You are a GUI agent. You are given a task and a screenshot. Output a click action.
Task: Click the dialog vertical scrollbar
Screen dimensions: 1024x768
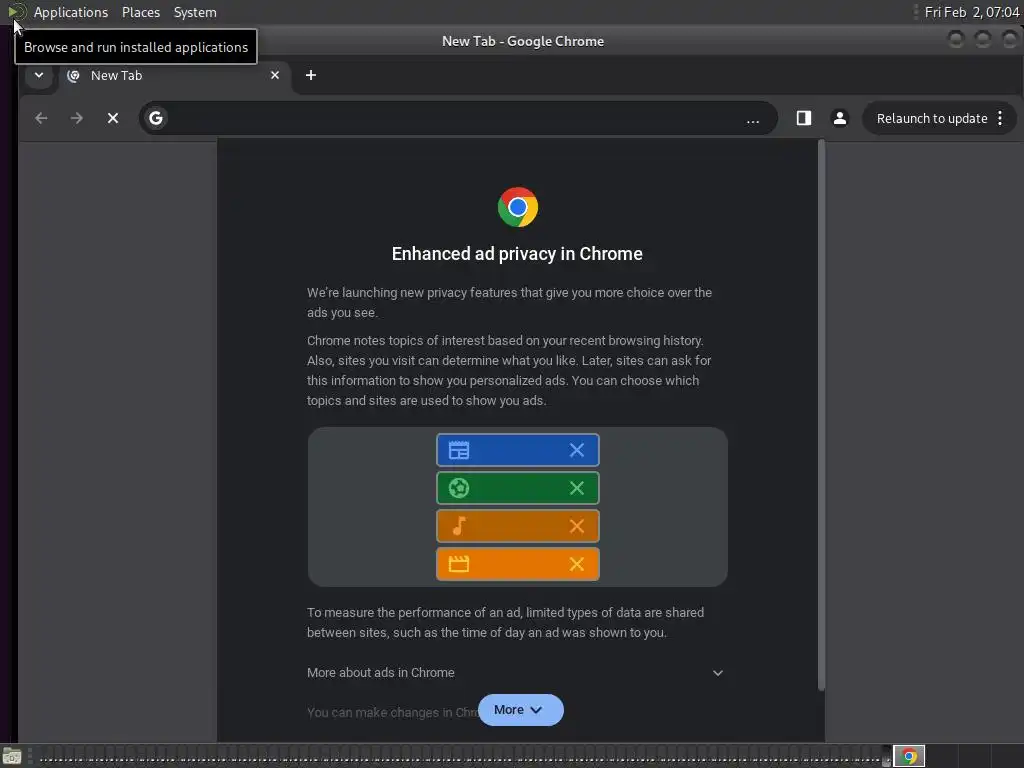click(x=821, y=415)
